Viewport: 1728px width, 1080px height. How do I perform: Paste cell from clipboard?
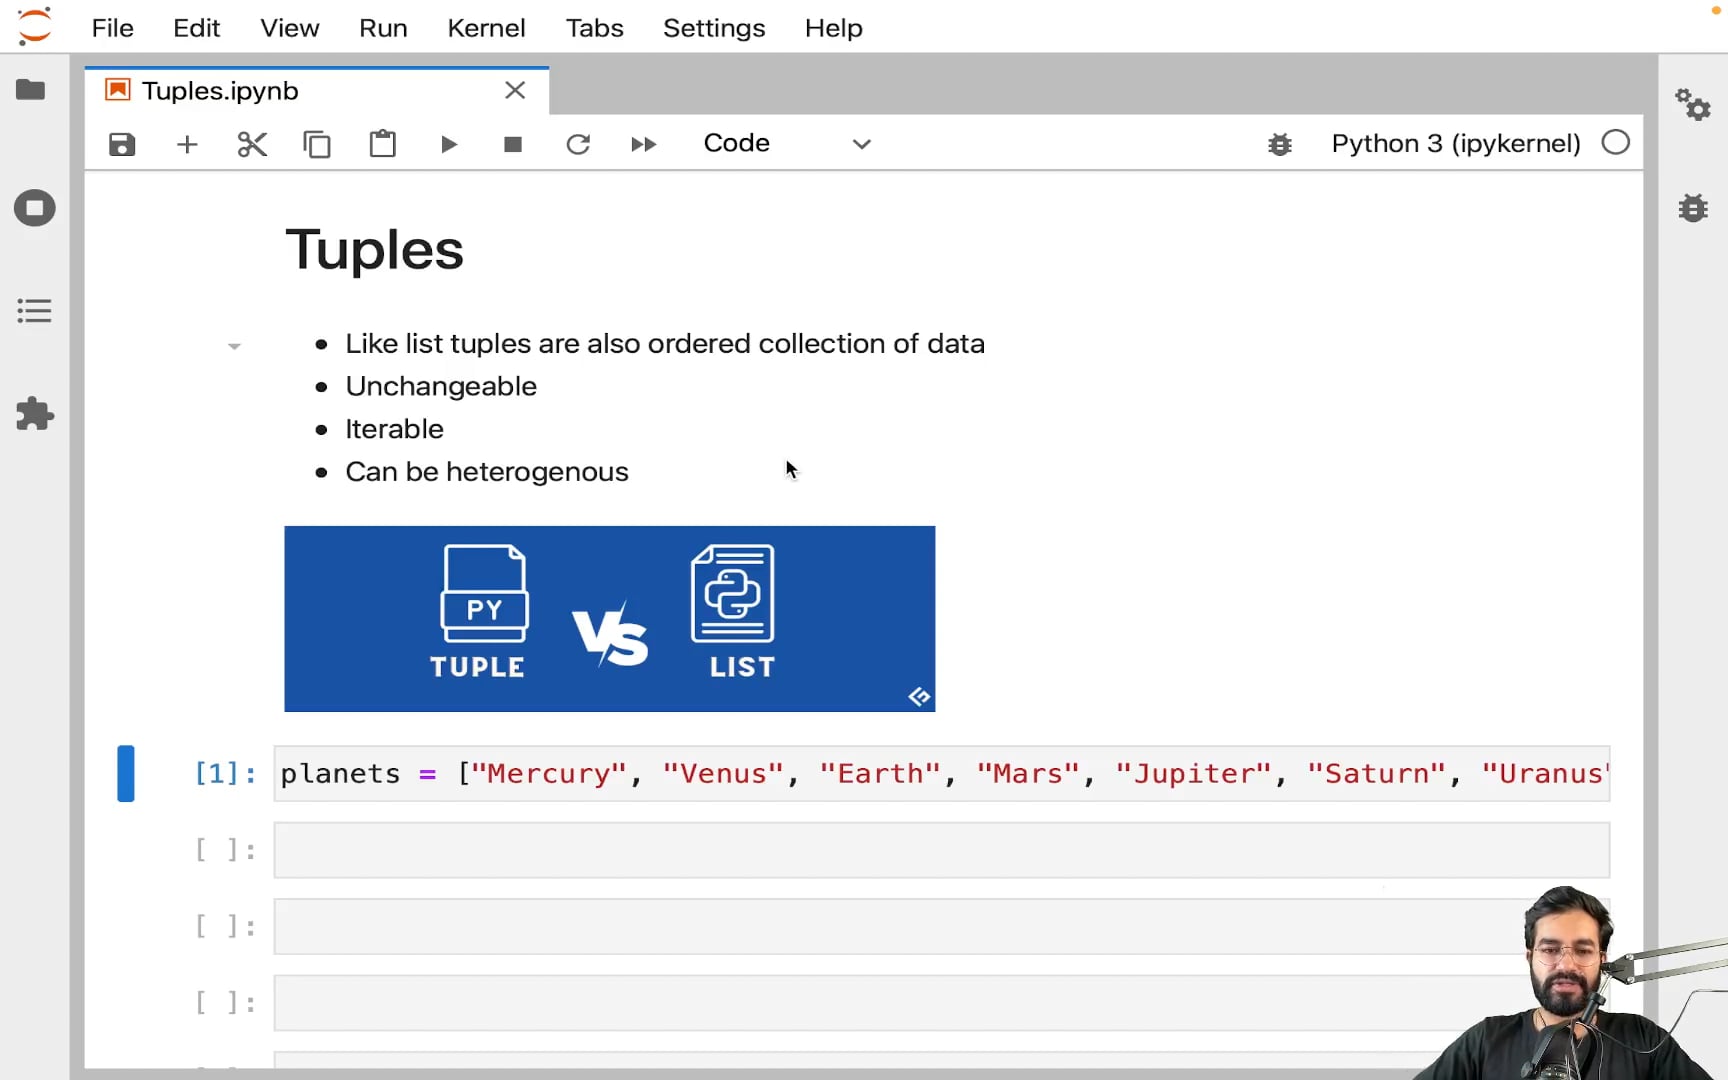click(x=382, y=144)
